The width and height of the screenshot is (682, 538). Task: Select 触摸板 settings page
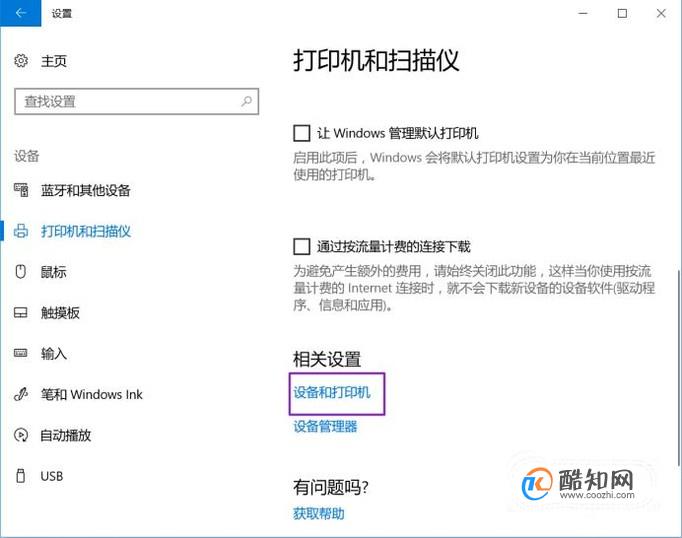pos(60,313)
